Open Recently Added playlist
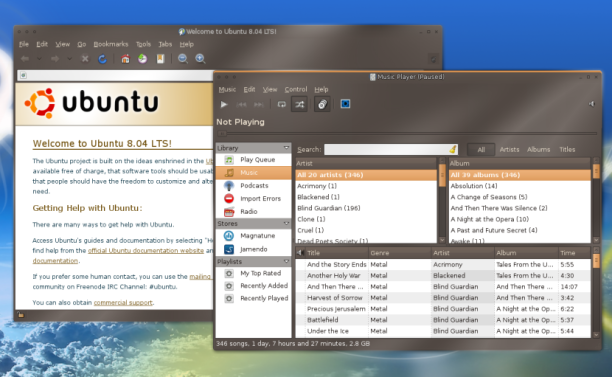 point(253,286)
